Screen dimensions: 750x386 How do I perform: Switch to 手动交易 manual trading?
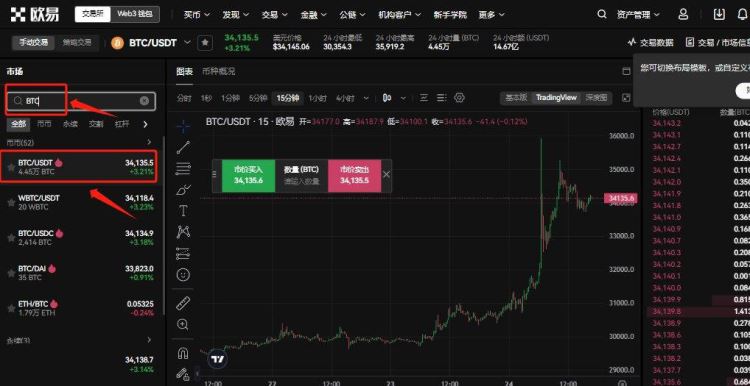(33, 43)
